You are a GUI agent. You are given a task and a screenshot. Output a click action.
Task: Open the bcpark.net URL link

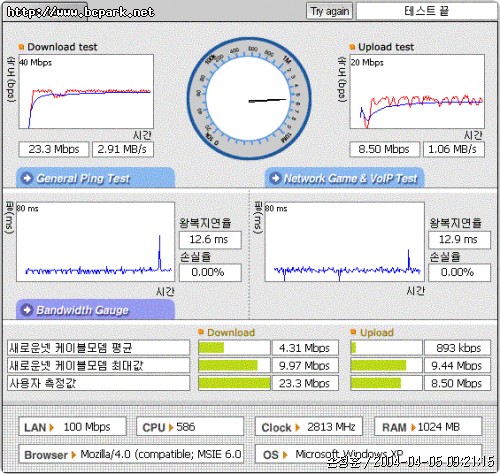[80, 12]
